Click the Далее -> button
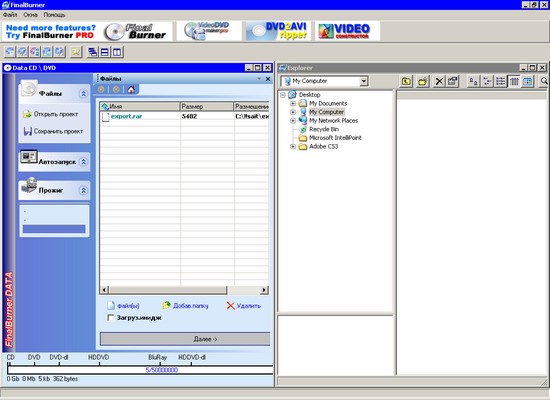This screenshot has height=400, width=550. tap(185, 339)
